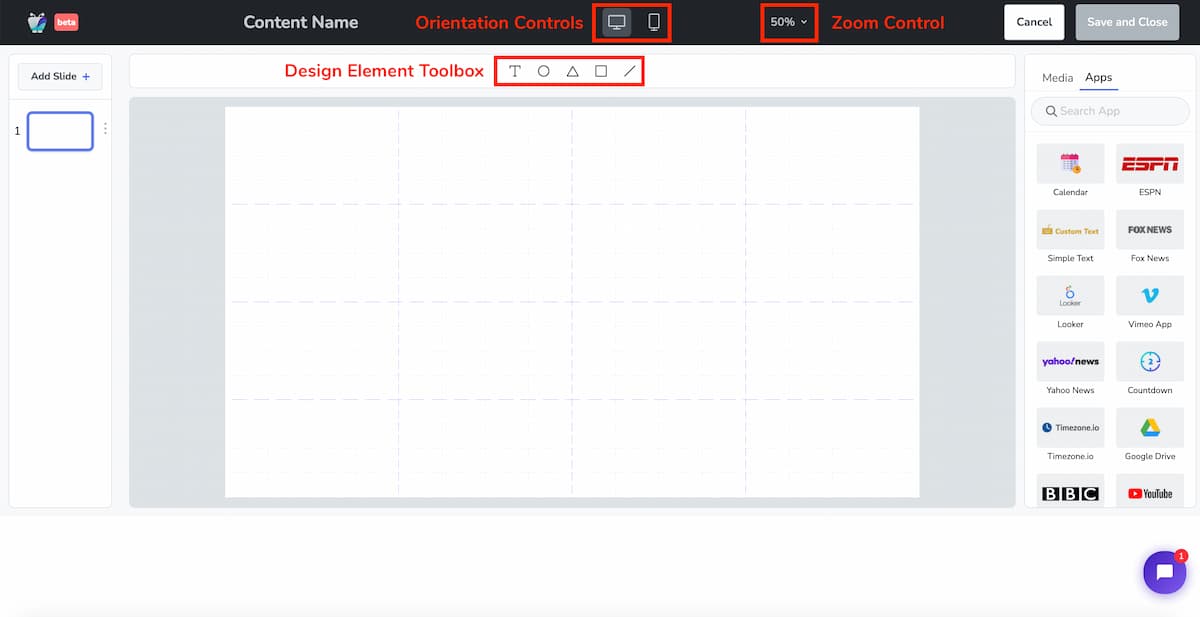Click the Cancel button

1034,22
